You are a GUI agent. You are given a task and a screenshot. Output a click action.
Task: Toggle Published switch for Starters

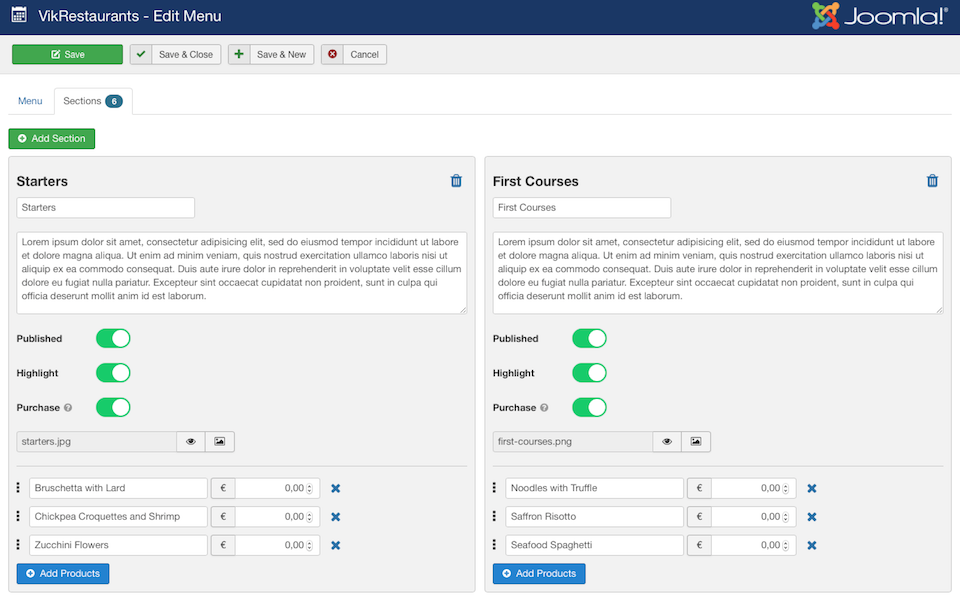[113, 339]
